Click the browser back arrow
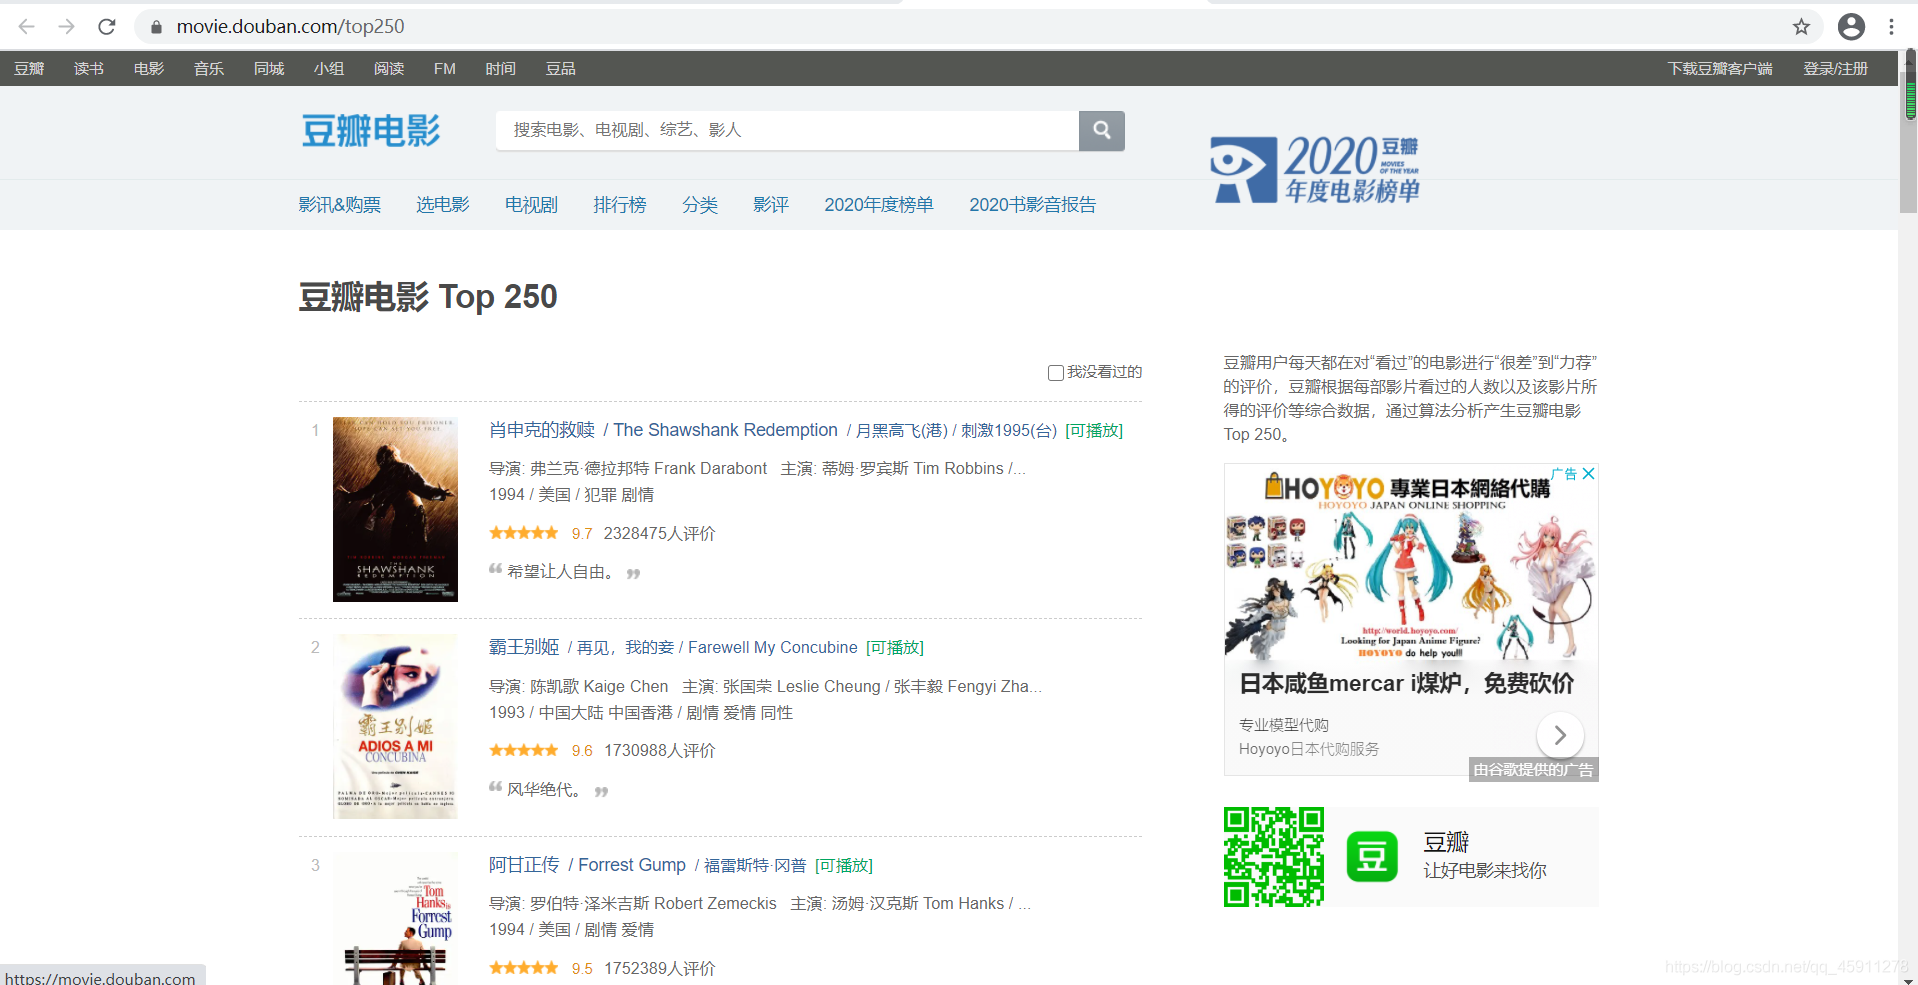The width and height of the screenshot is (1918, 985). [27, 27]
